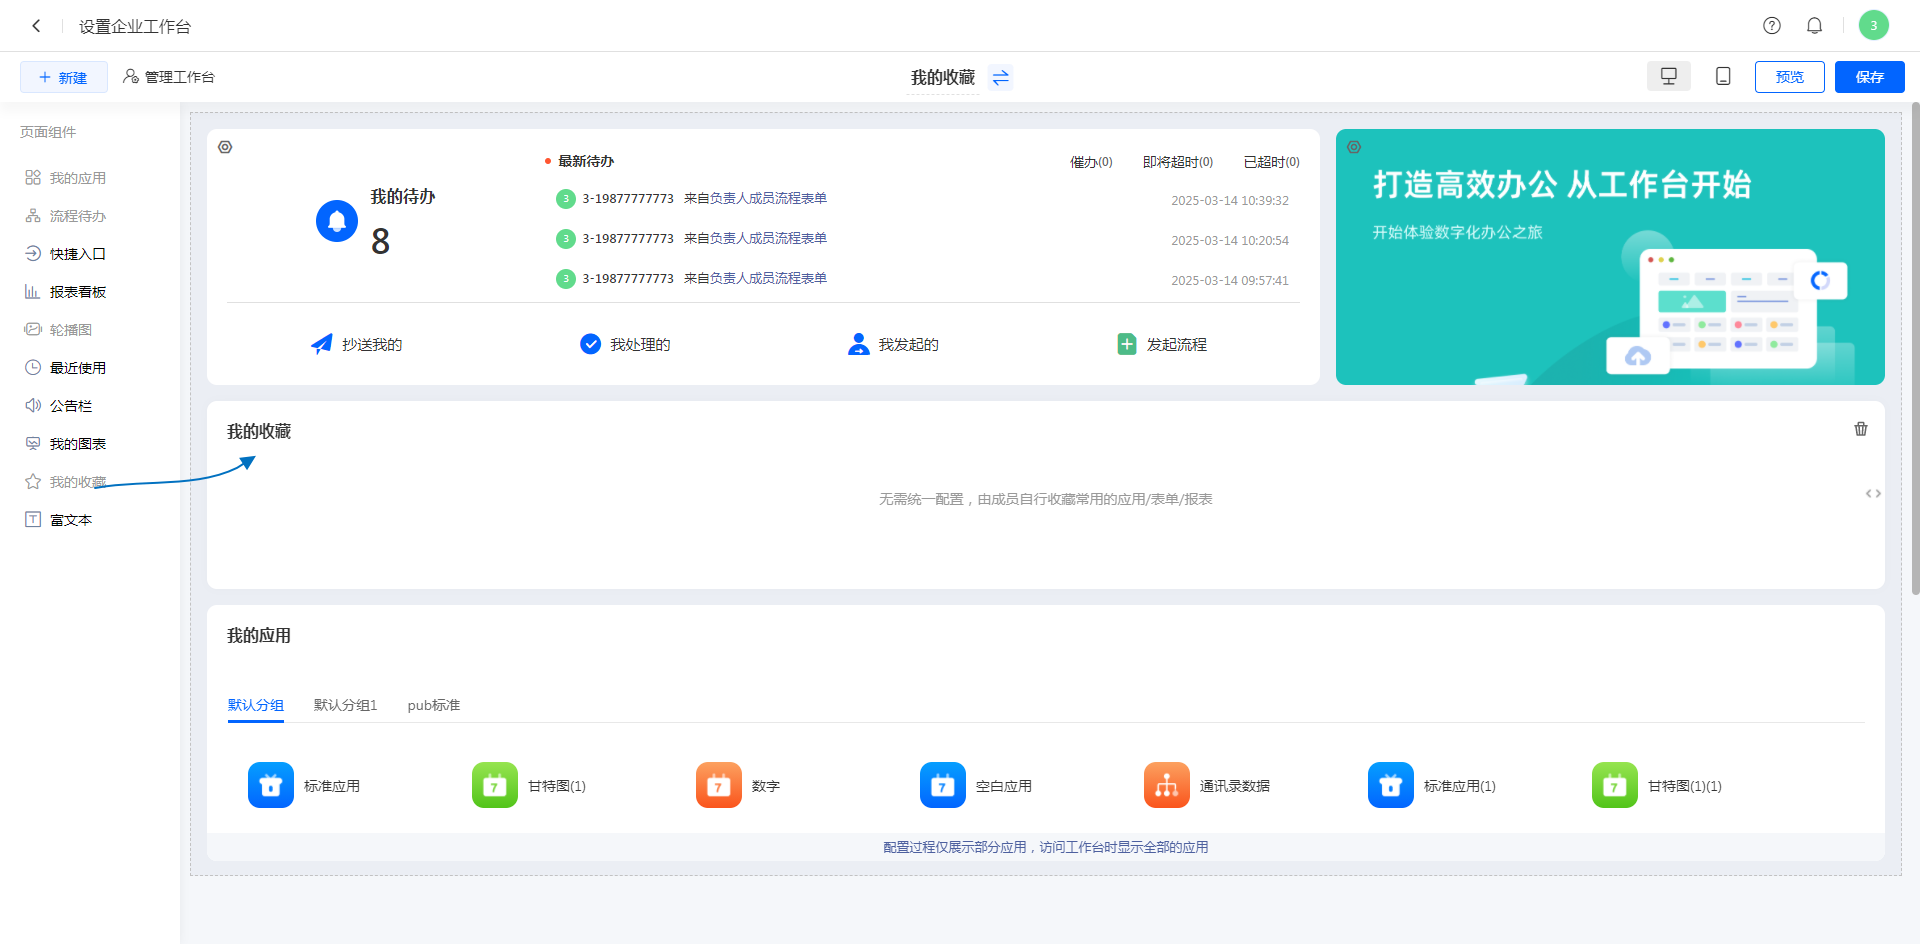
Task: Open the notifications bell icon
Action: tap(1814, 26)
